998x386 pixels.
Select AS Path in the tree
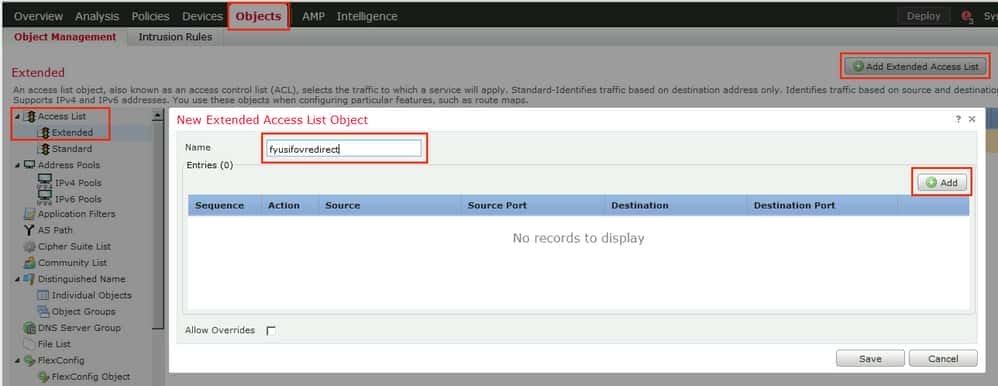(x=55, y=230)
